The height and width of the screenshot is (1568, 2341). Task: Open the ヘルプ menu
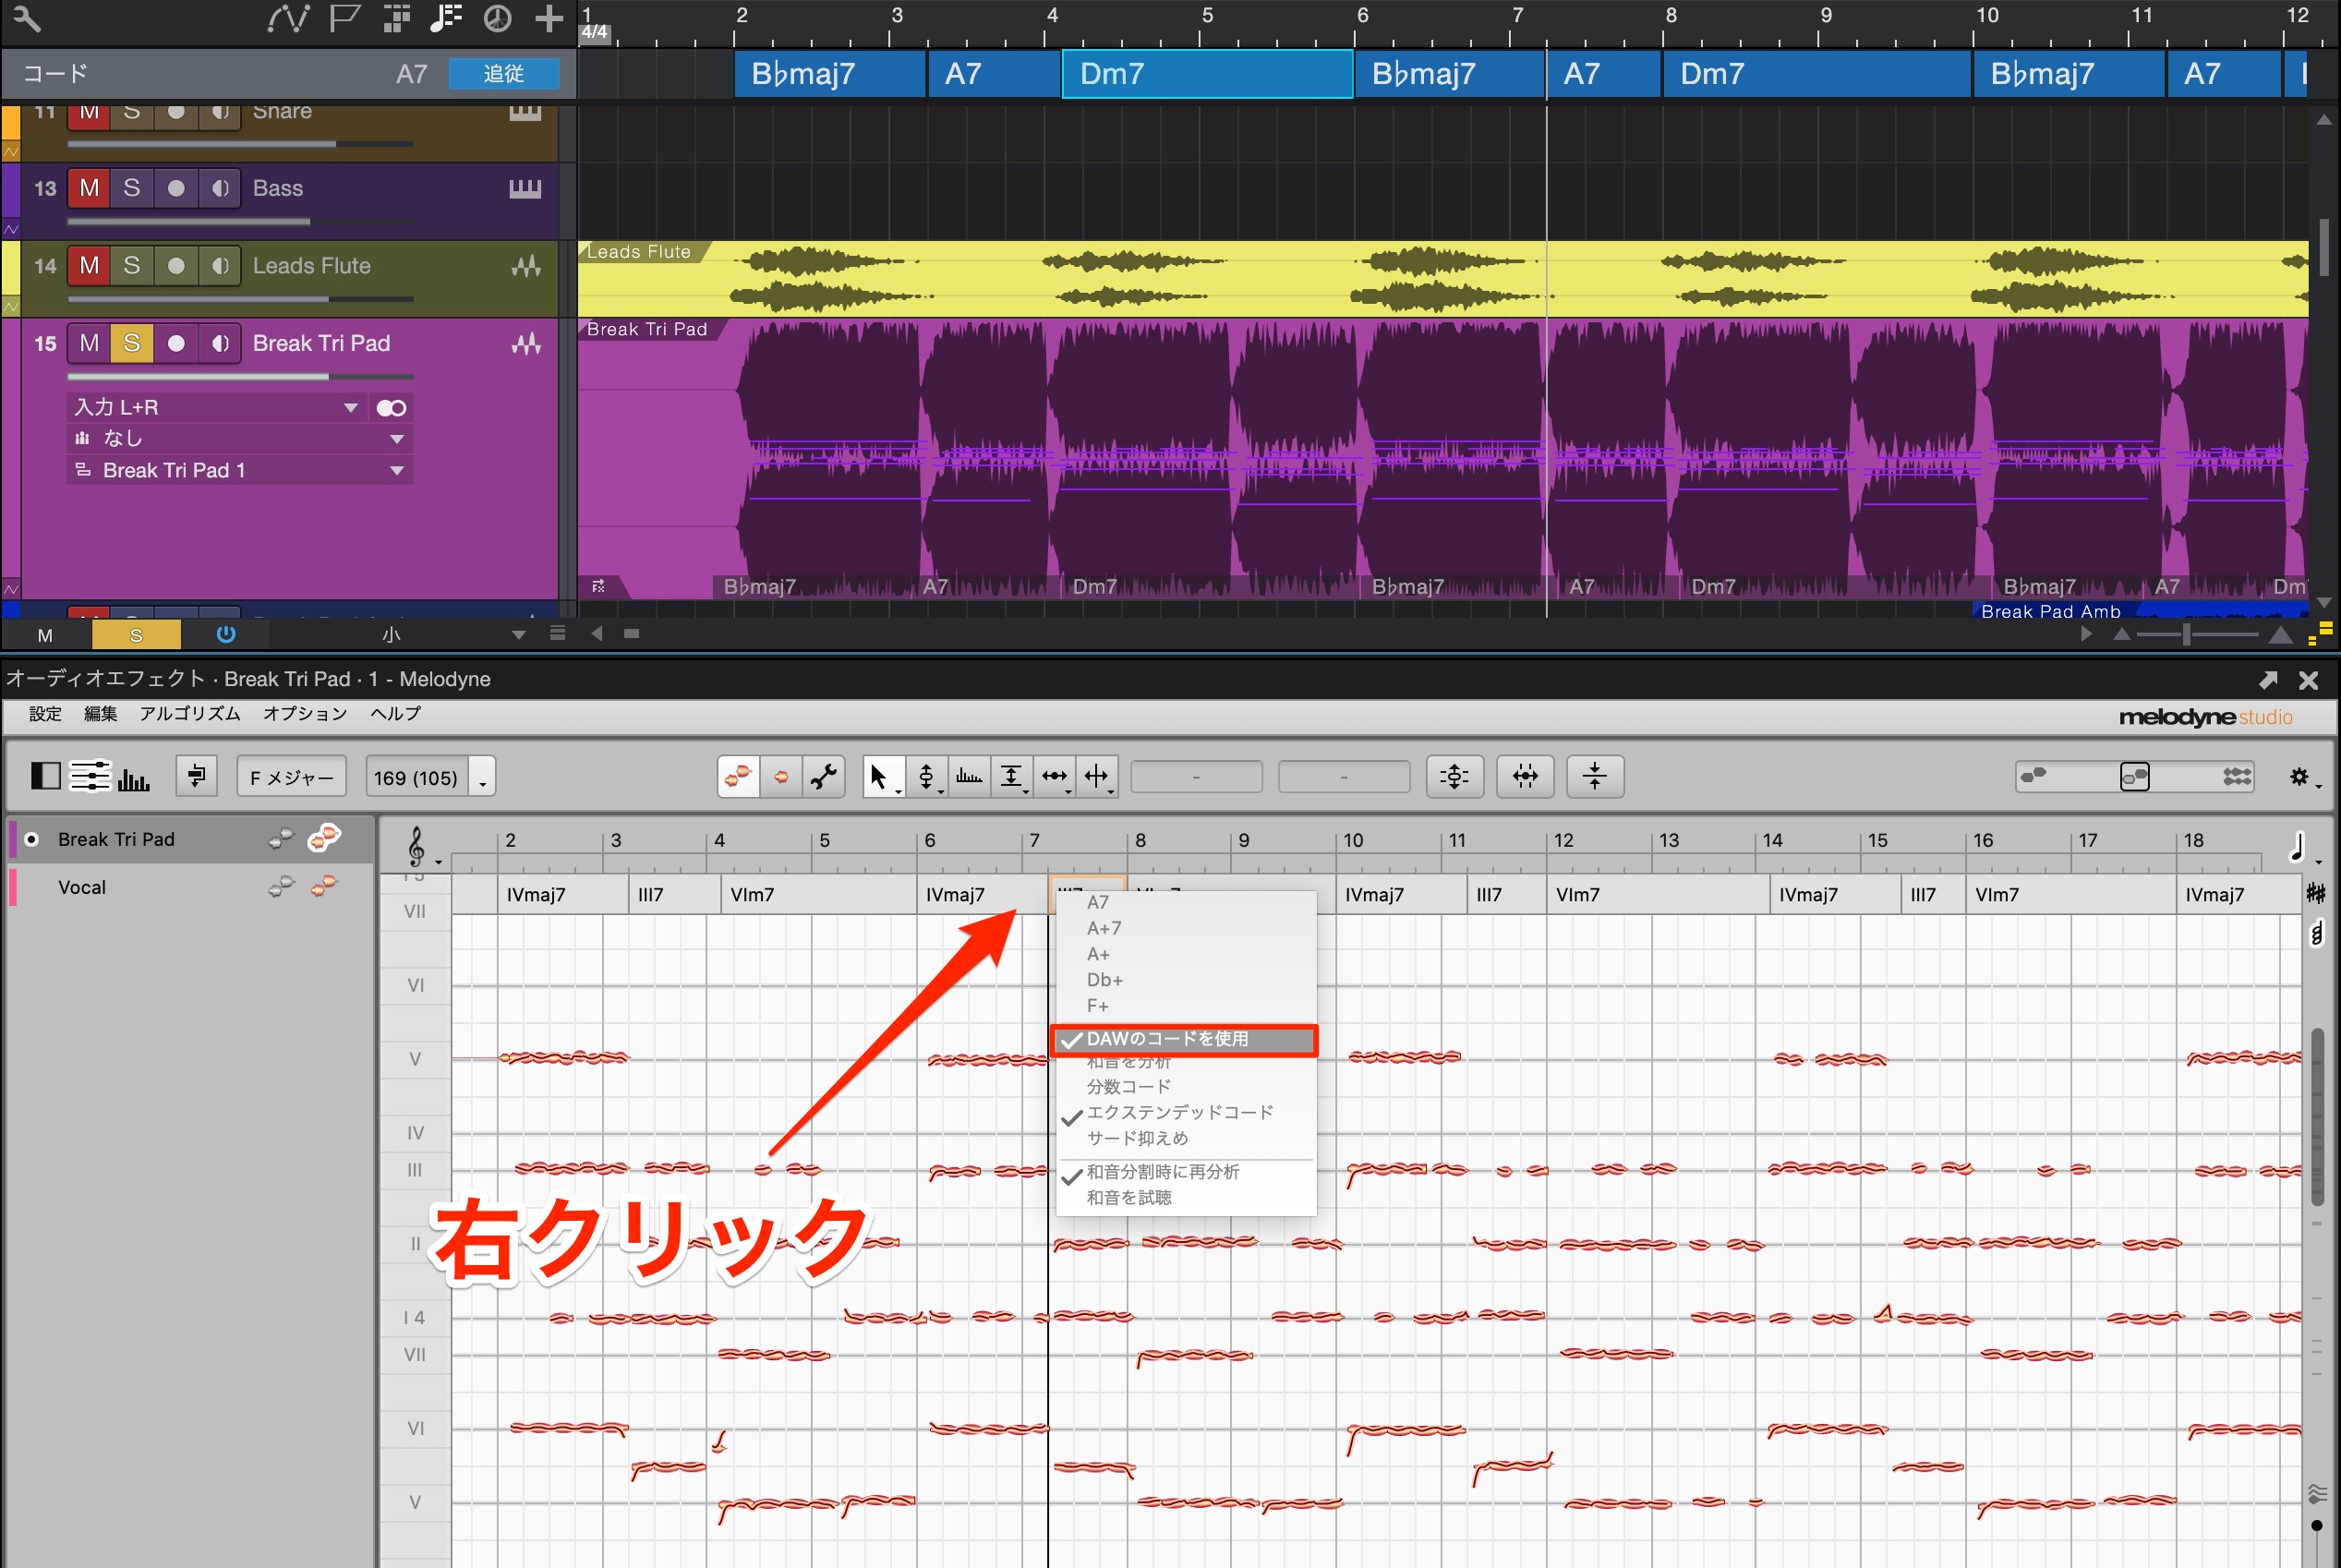coord(396,714)
